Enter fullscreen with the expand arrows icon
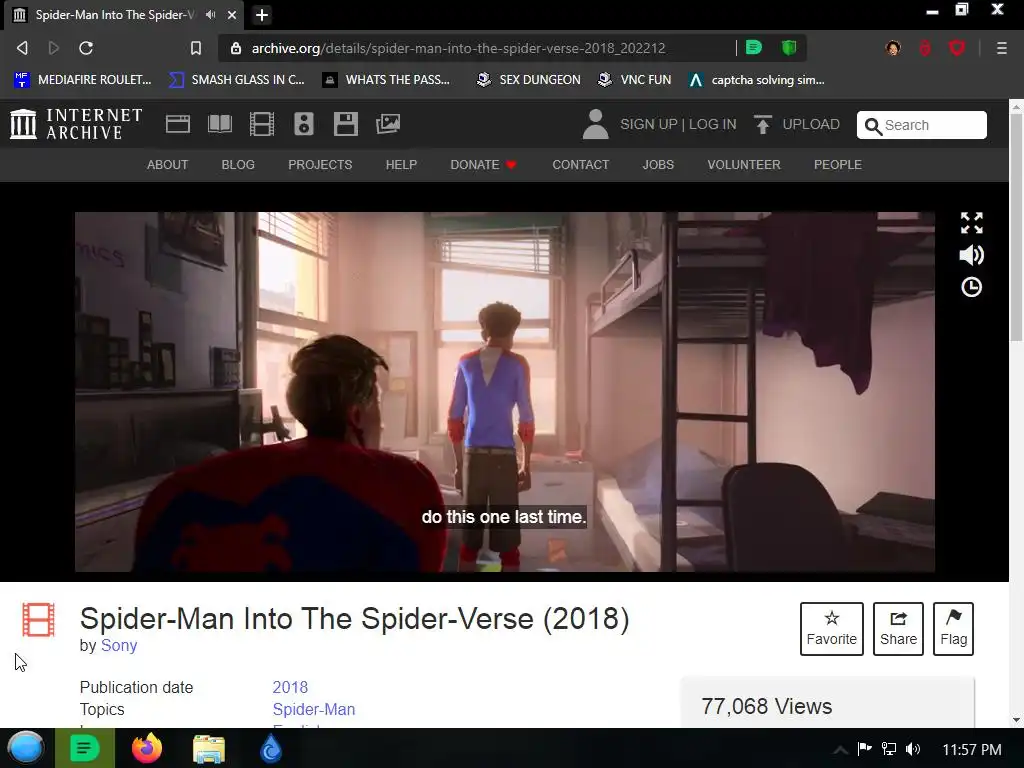The image size is (1024, 768). [x=972, y=223]
